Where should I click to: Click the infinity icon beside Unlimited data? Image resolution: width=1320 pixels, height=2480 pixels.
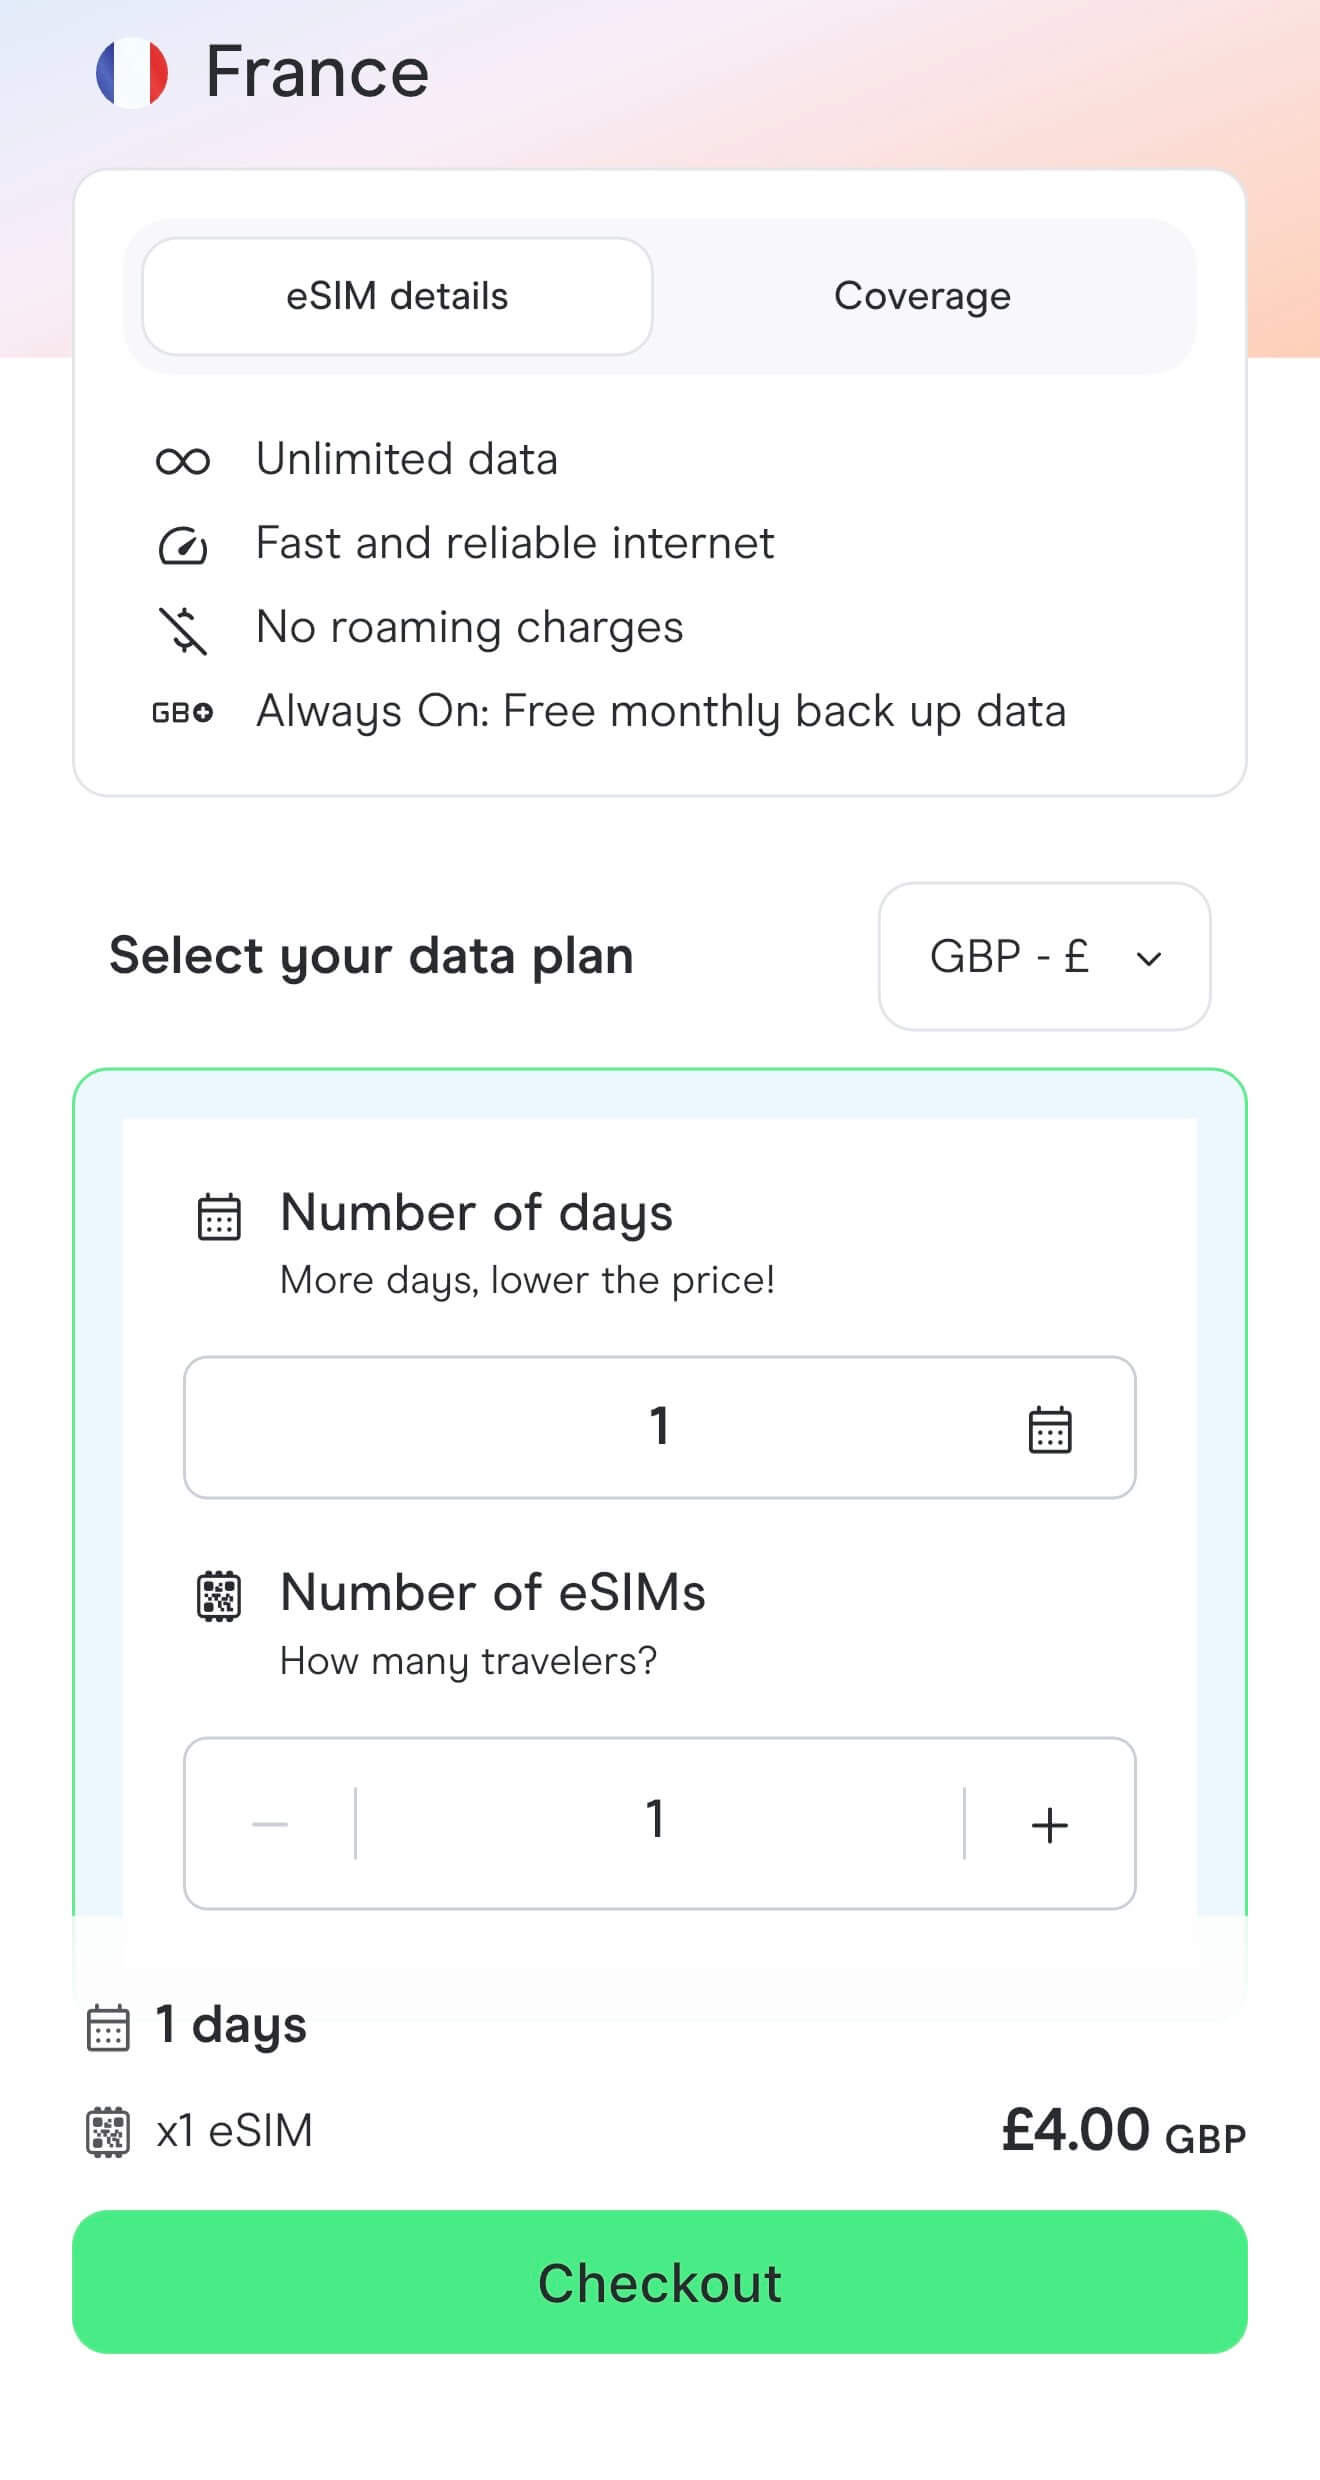coord(183,461)
